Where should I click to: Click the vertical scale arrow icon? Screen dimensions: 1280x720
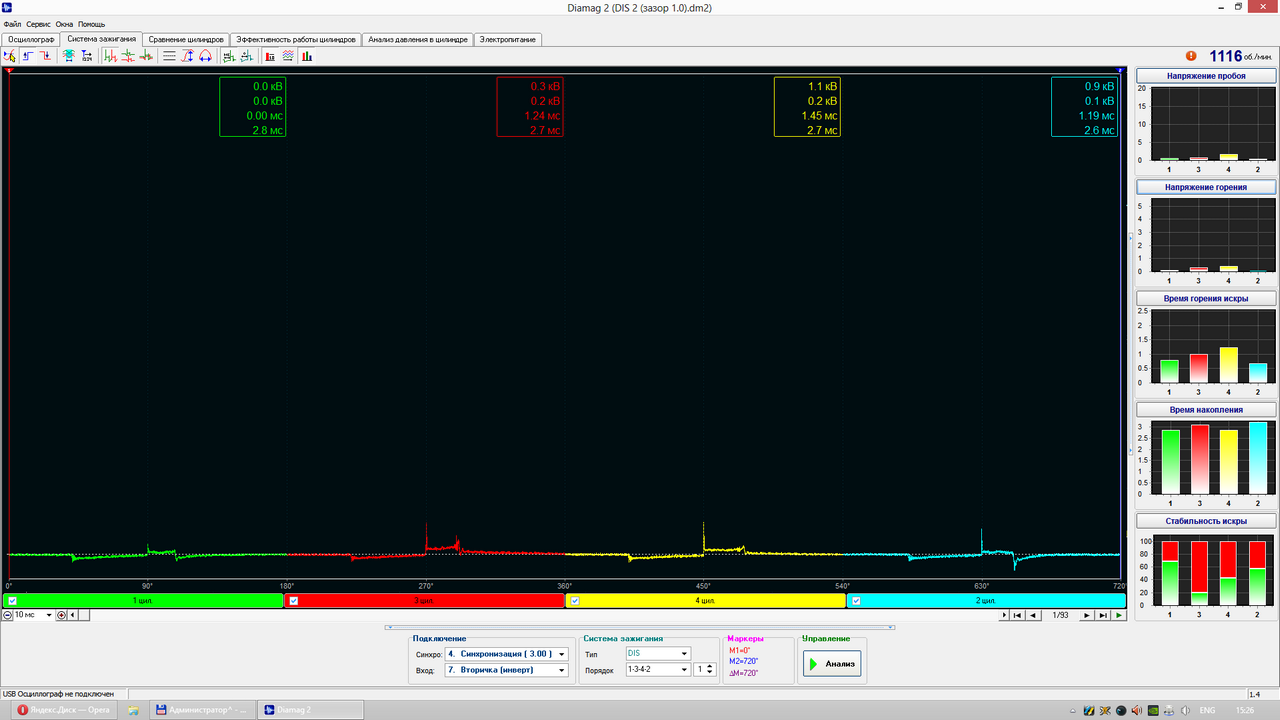click(187, 56)
